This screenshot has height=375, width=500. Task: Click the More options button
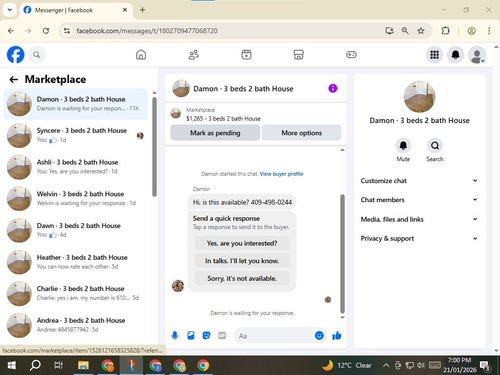click(x=301, y=133)
